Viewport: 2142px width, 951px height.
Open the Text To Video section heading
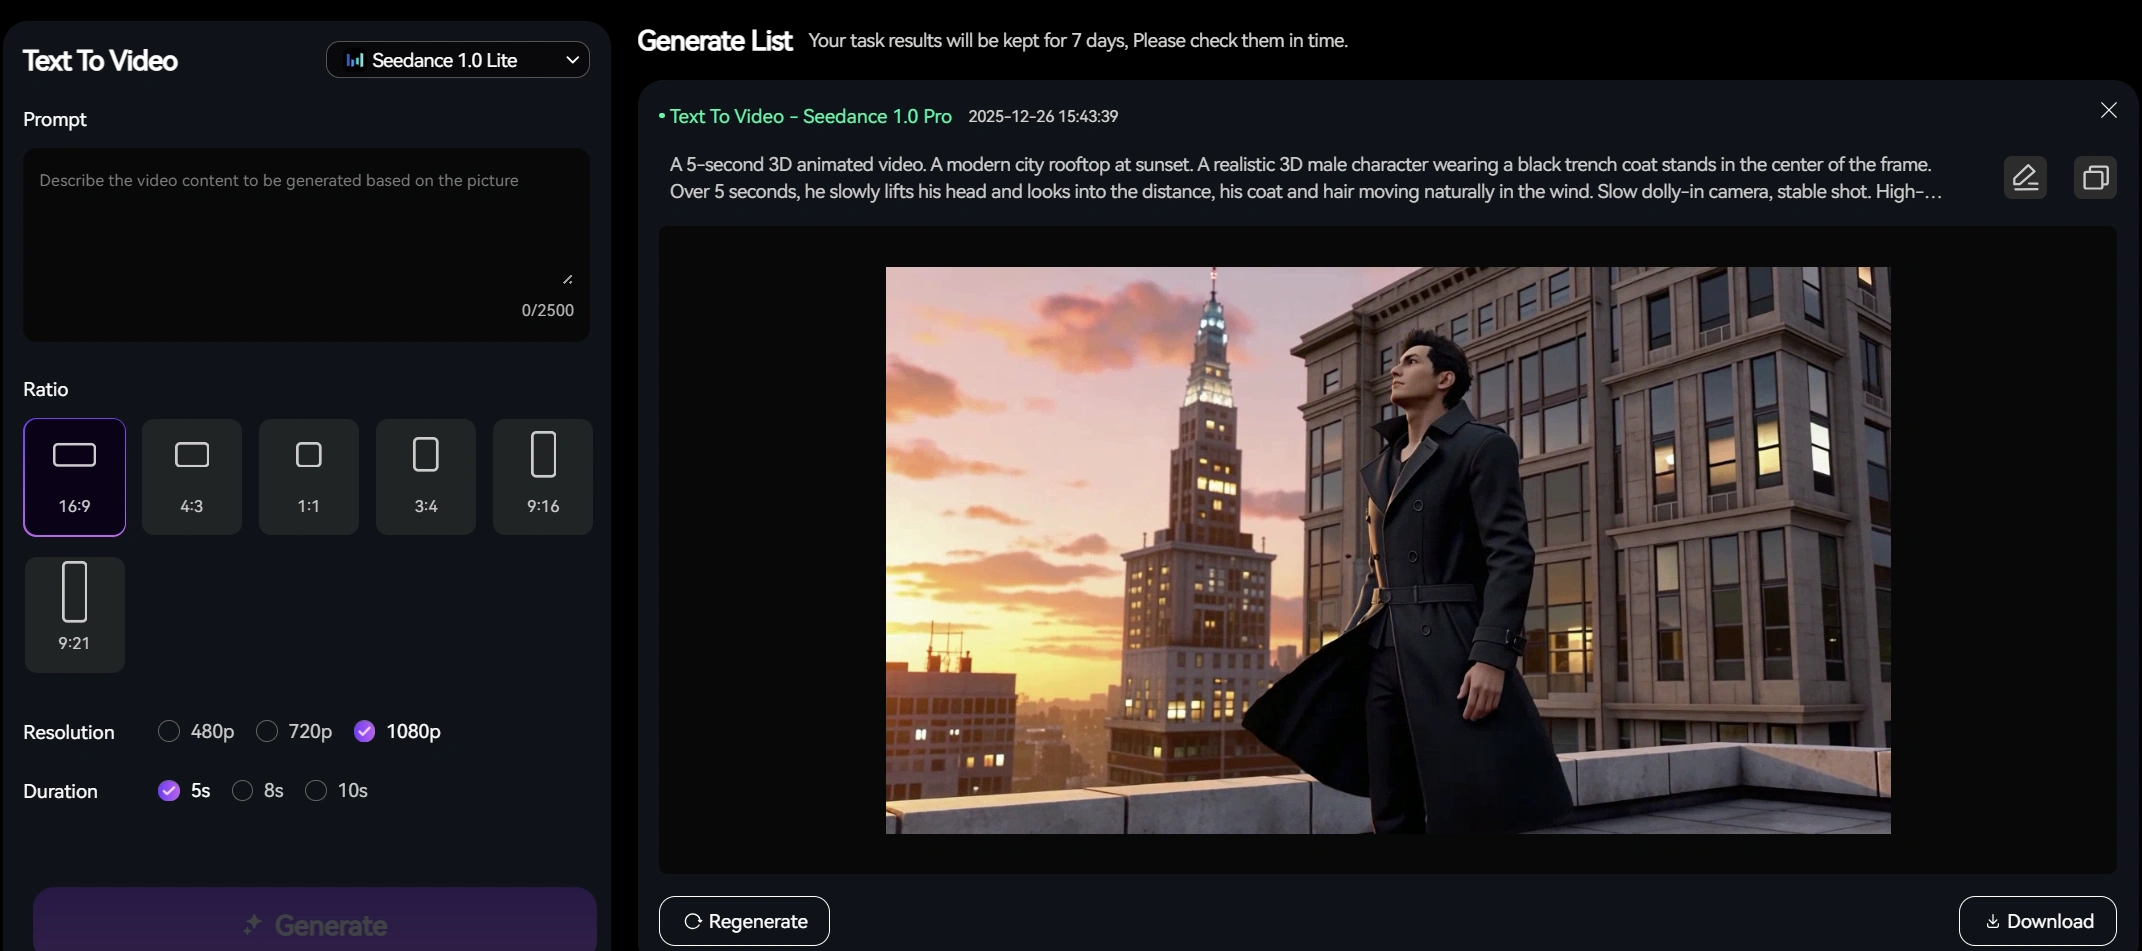coord(99,60)
